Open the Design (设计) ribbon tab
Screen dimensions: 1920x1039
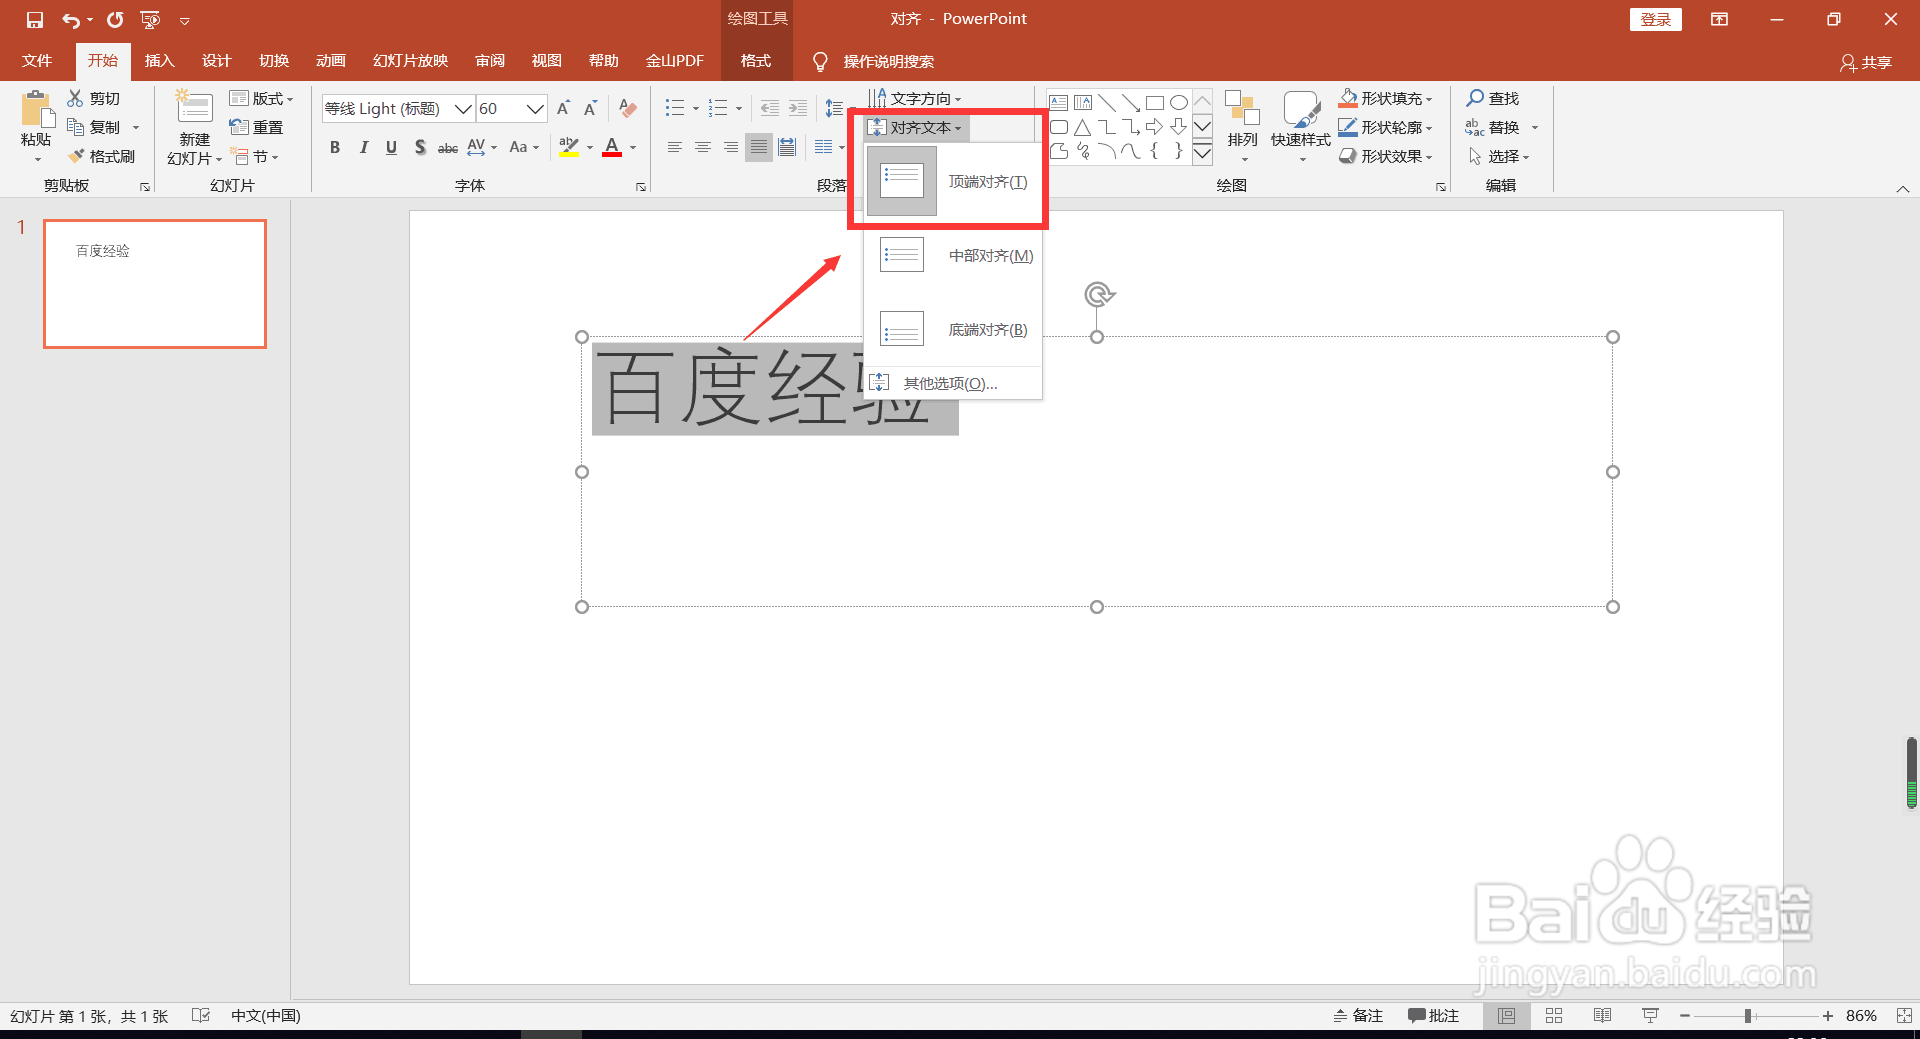216,61
